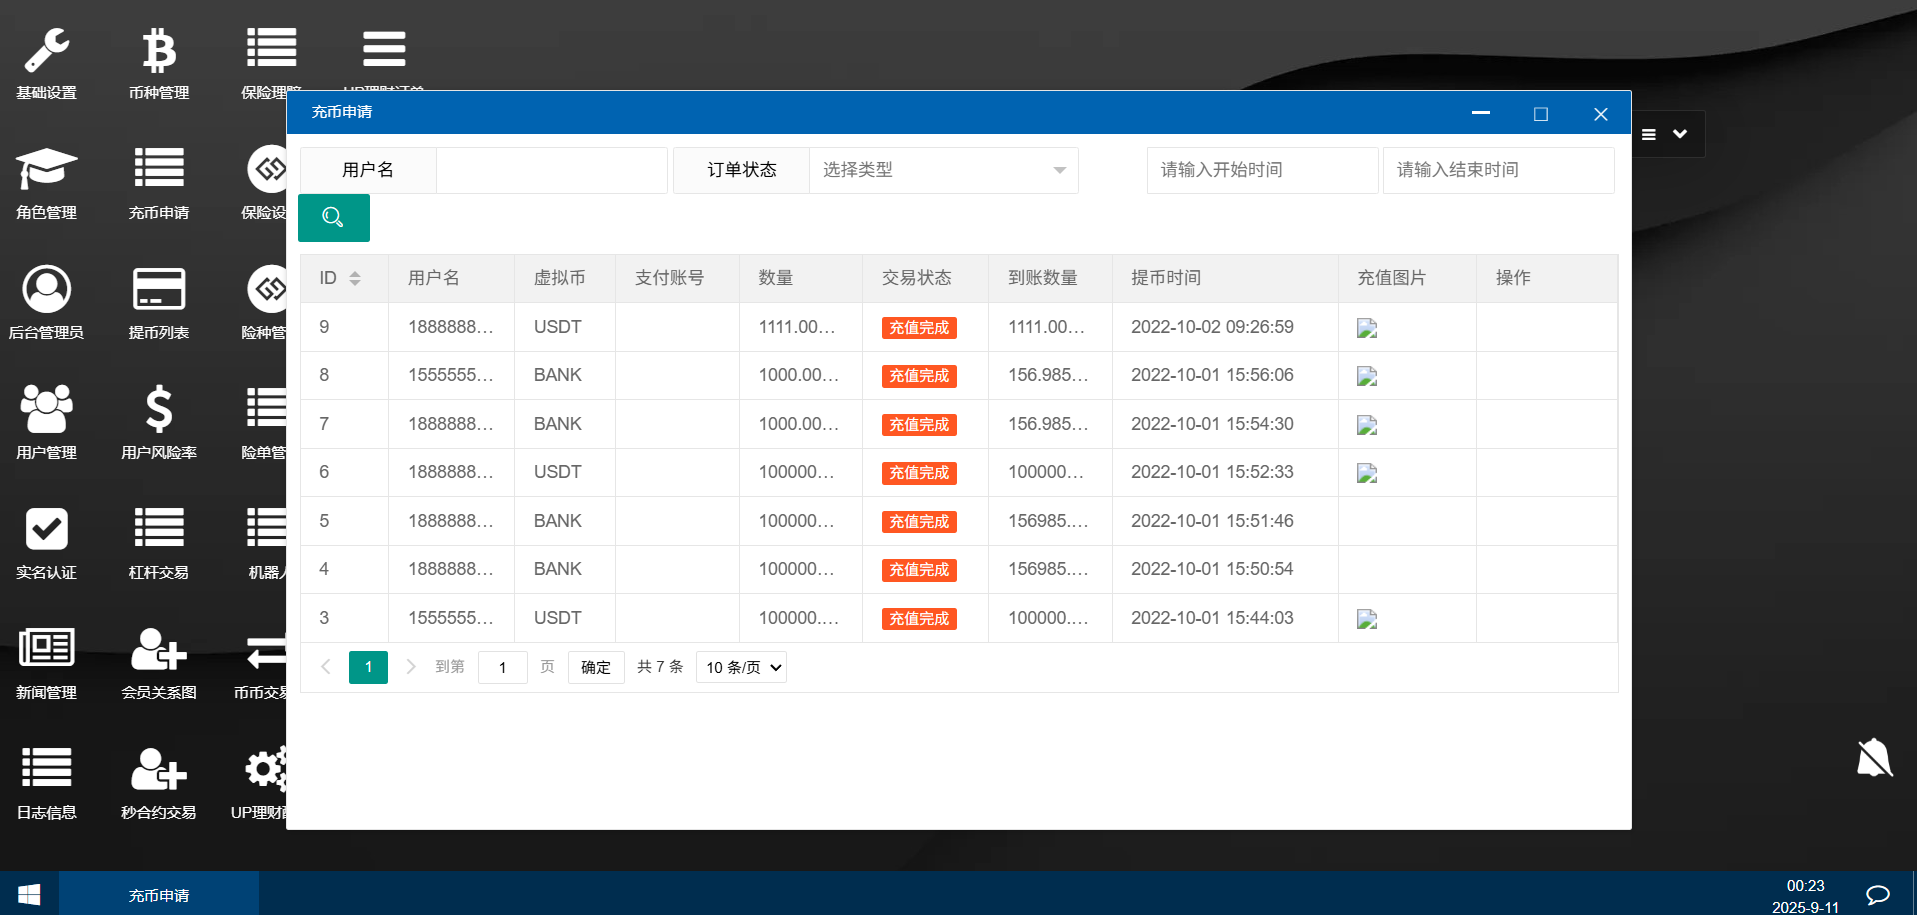Screen dimensions: 1917x915
Task: Expand the 选择类型 order status dropdown
Action: 943,170
